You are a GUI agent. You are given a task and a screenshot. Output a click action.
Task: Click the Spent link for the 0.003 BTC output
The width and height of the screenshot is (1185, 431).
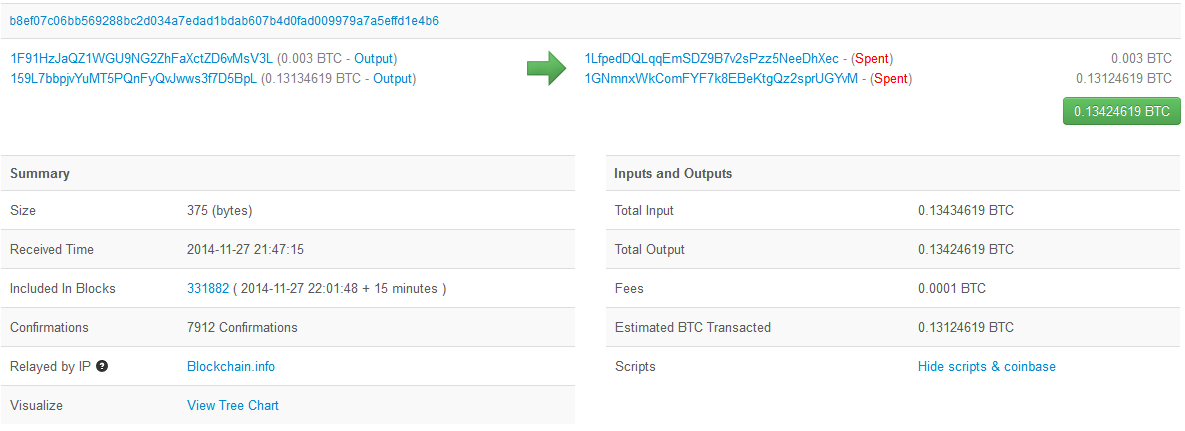point(872,58)
